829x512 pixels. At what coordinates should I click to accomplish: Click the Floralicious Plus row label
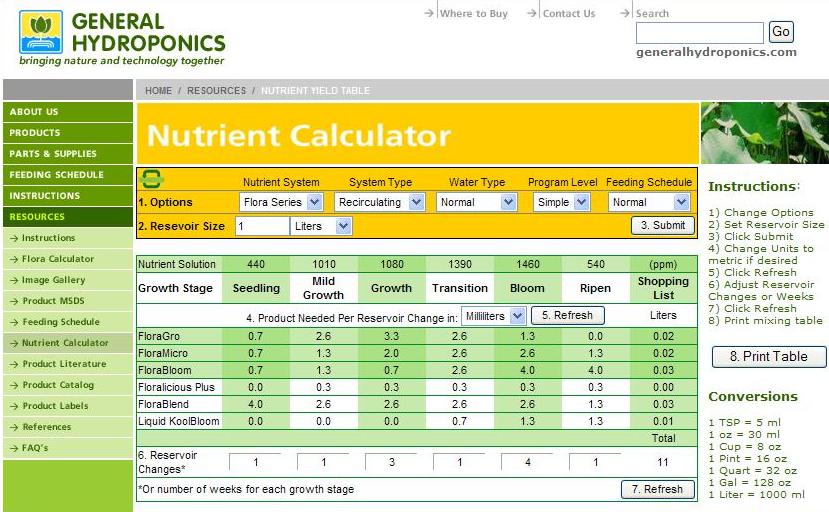coord(176,387)
